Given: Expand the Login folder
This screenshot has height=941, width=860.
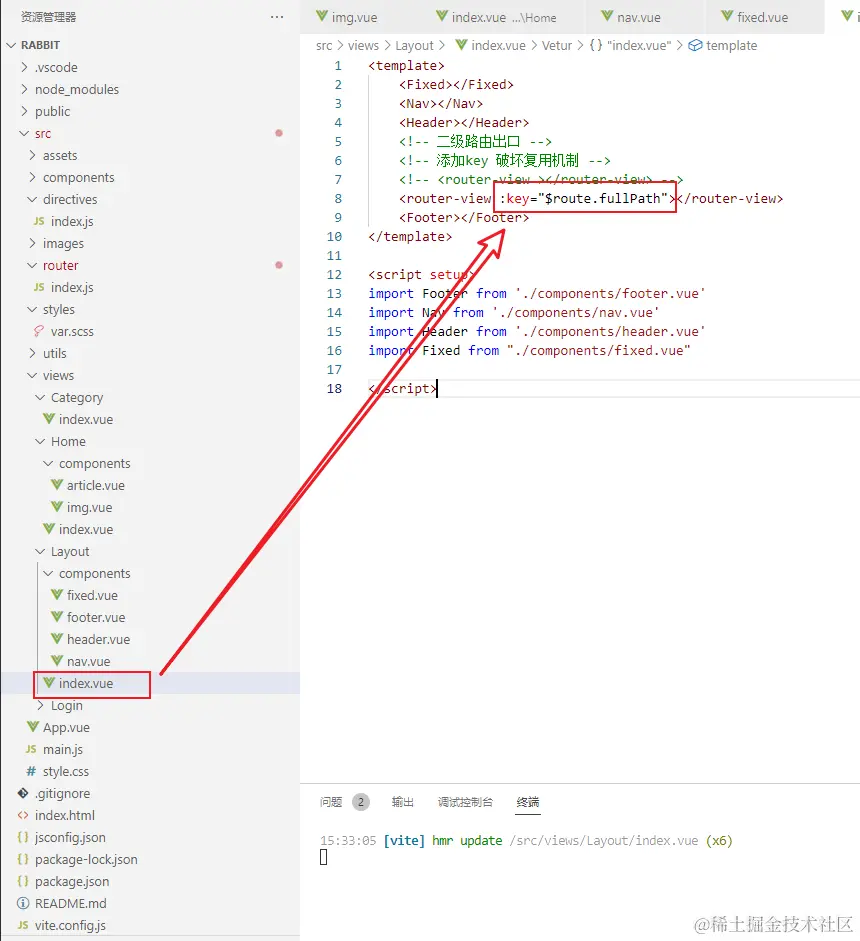Looking at the screenshot, I should tap(40, 705).
